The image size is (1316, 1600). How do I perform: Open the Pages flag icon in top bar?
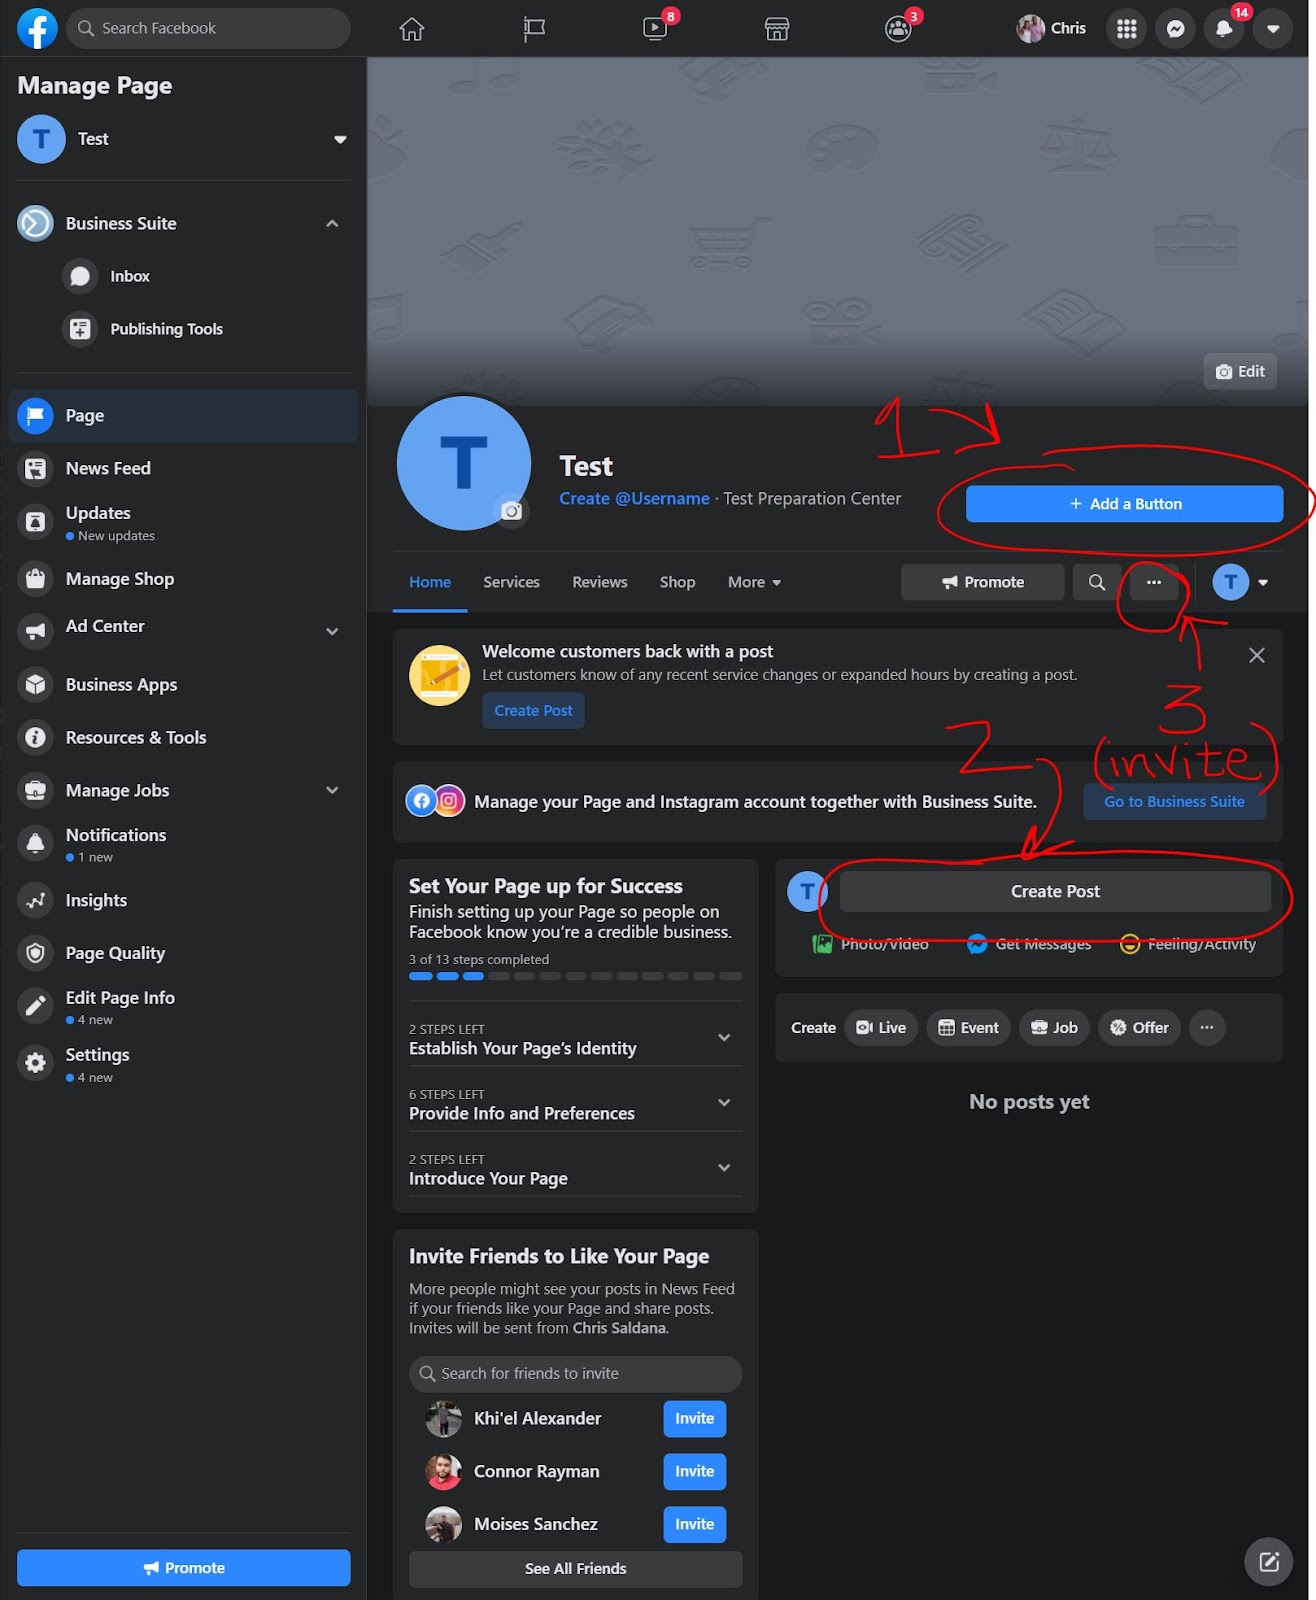click(x=534, y=29)
